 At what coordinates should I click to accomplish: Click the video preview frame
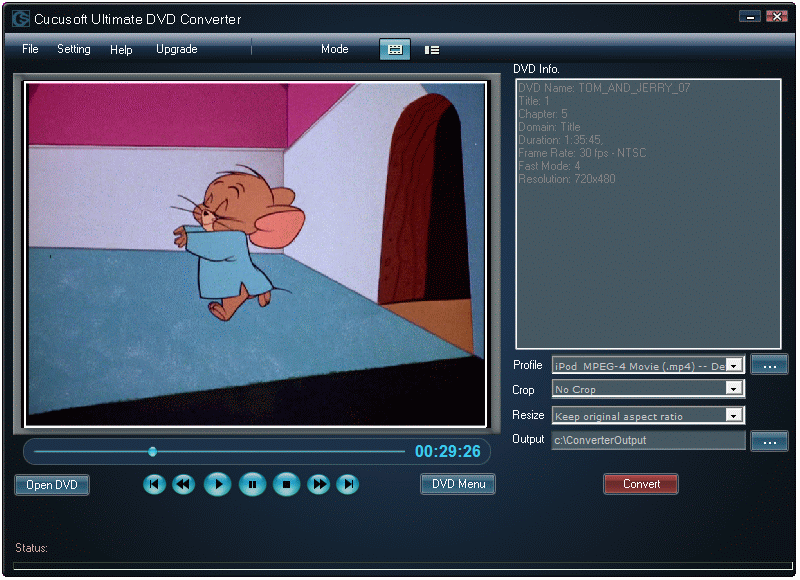256,254
